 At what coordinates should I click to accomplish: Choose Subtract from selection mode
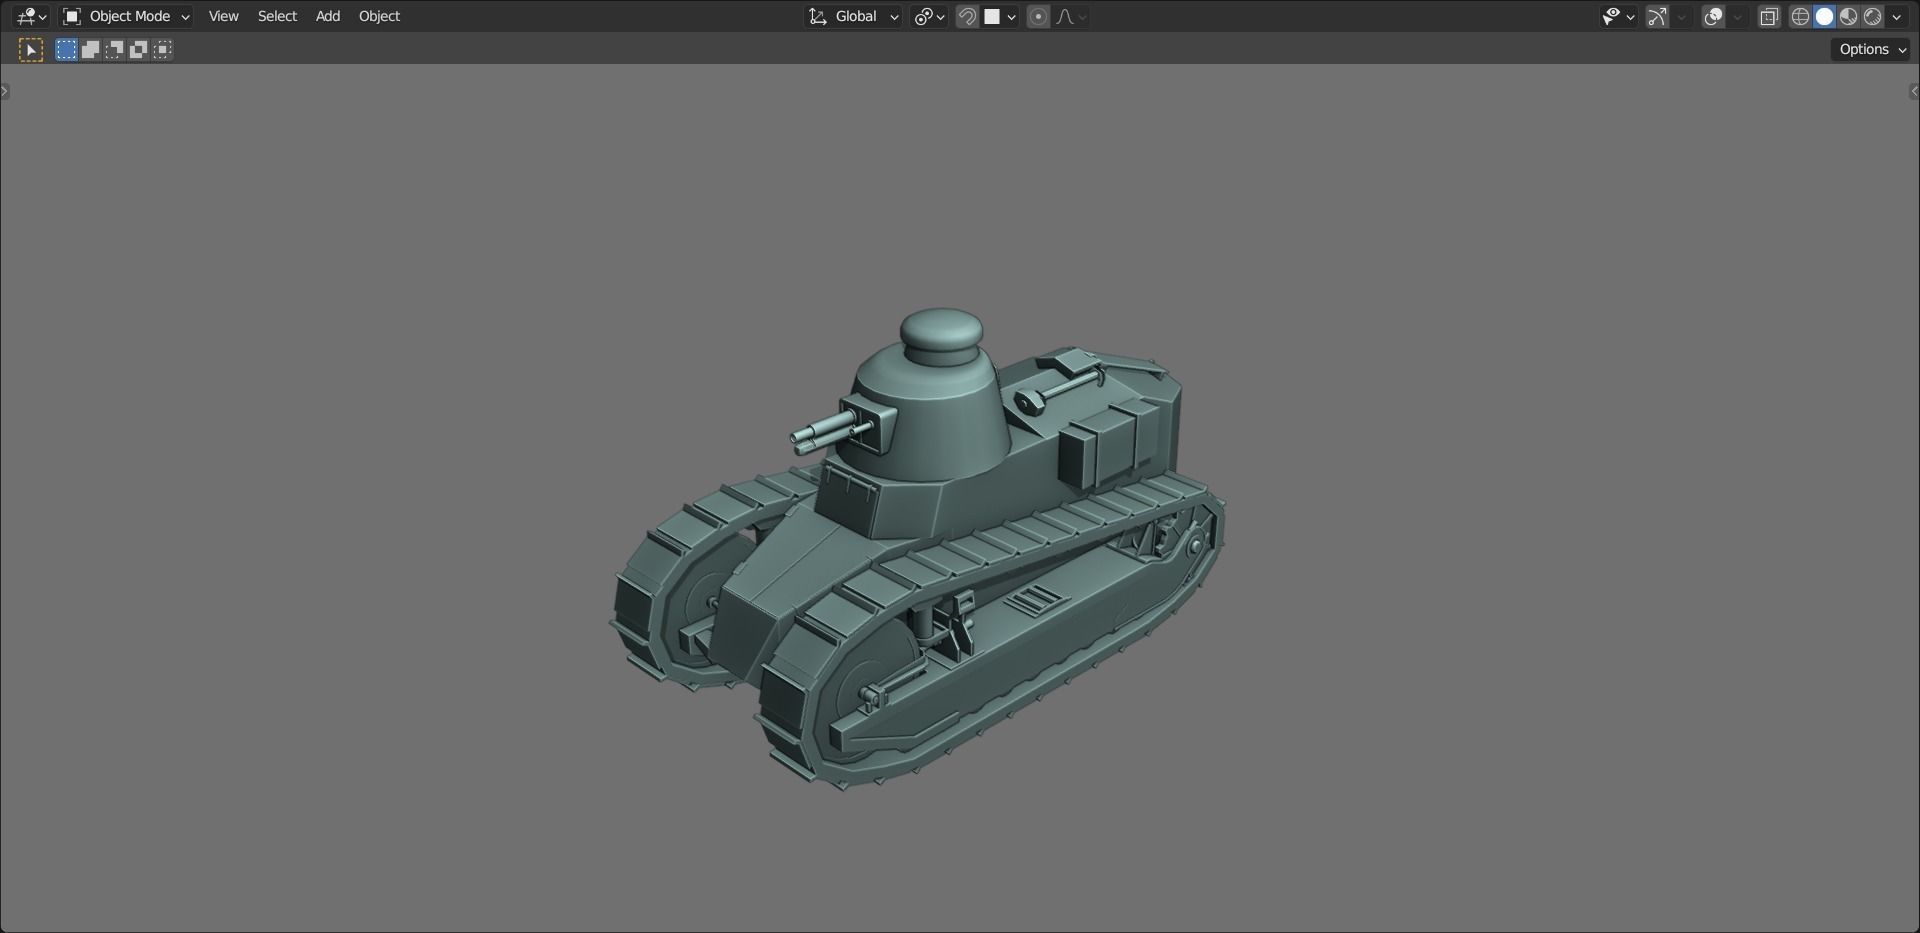coord(114,49)
